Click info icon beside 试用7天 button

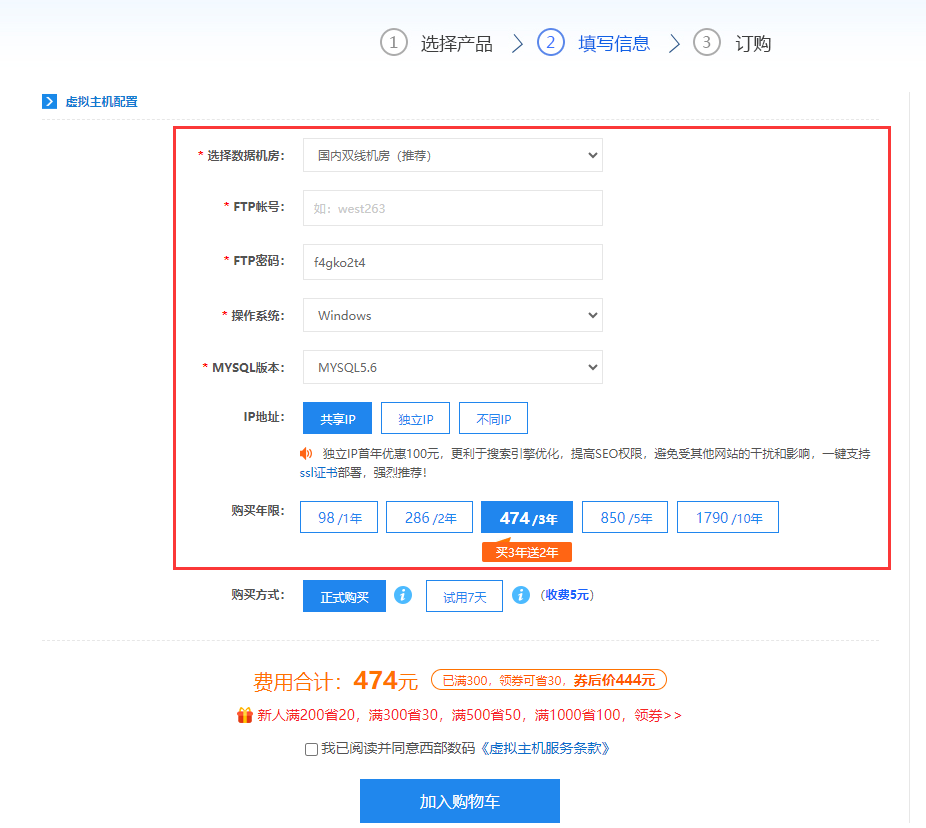pos(520,595)
